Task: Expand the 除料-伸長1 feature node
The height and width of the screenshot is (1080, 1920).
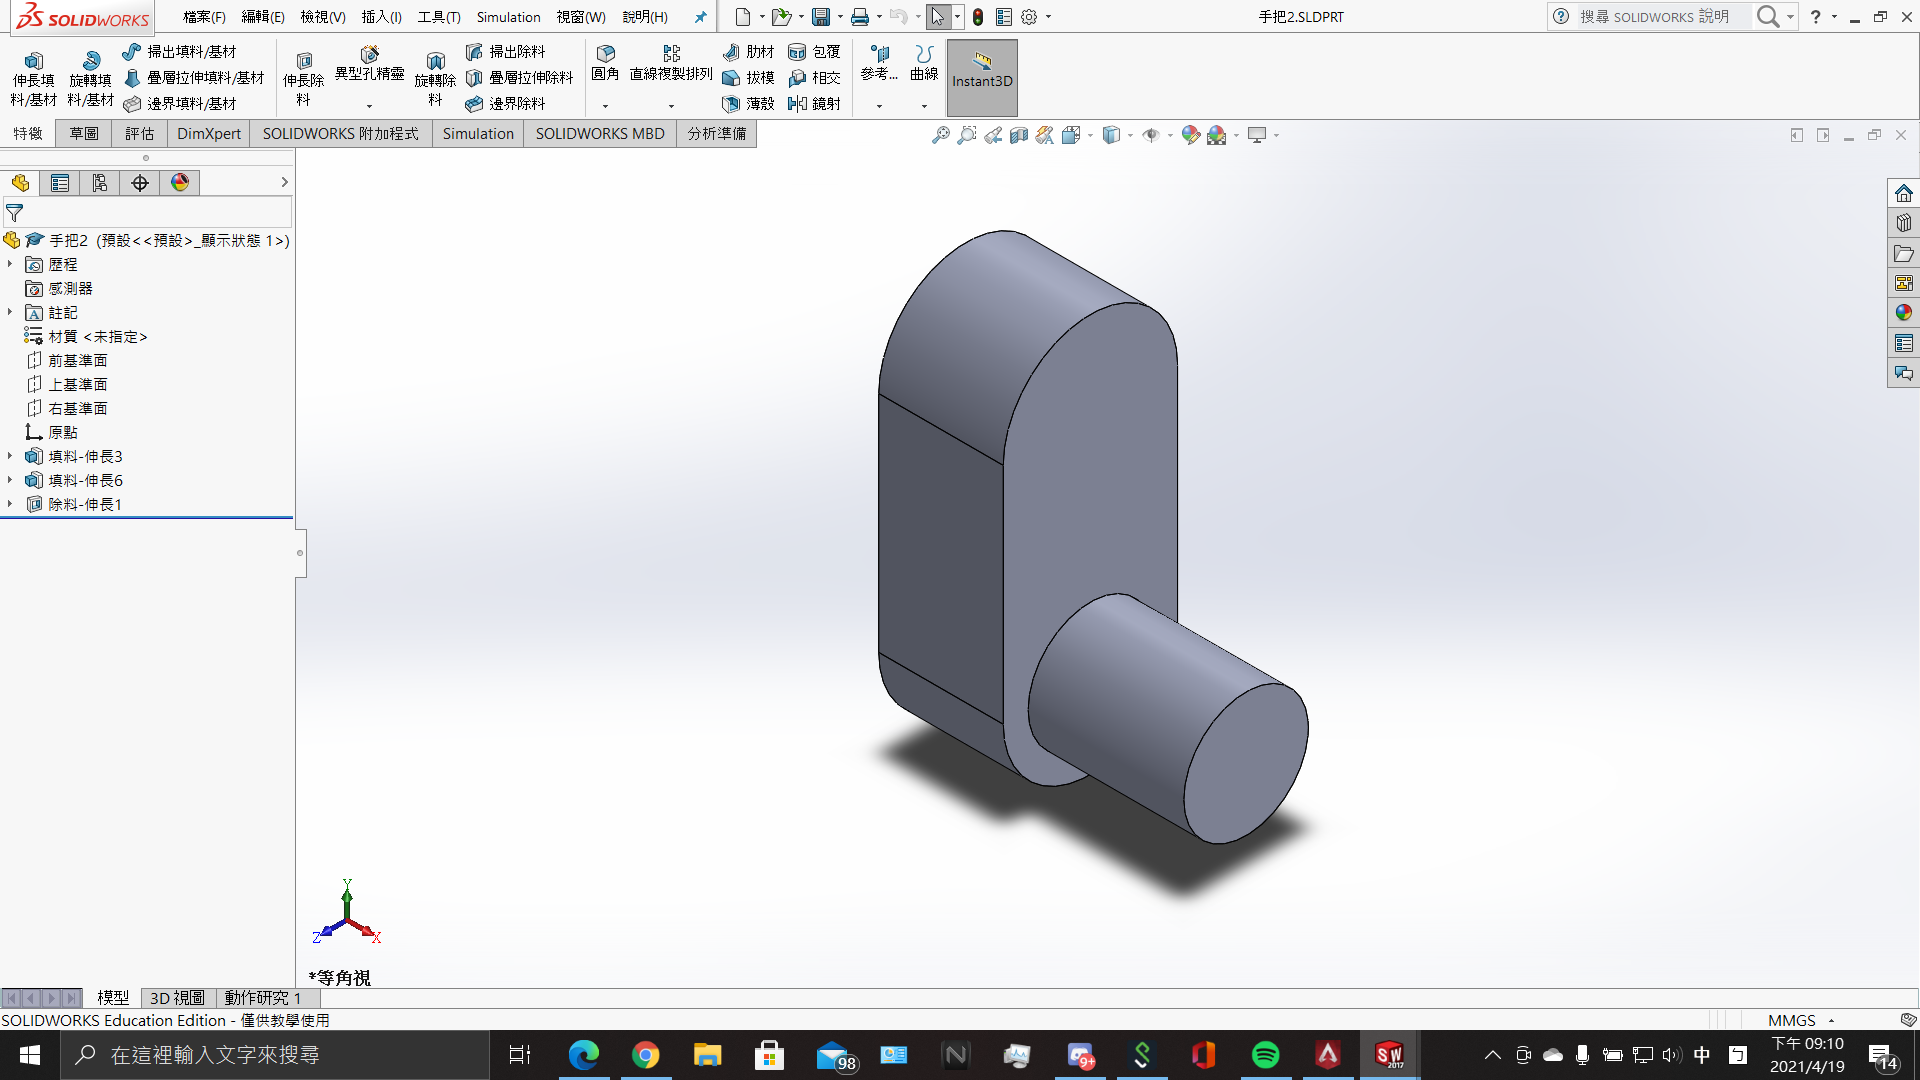Action: click(10, 504)
